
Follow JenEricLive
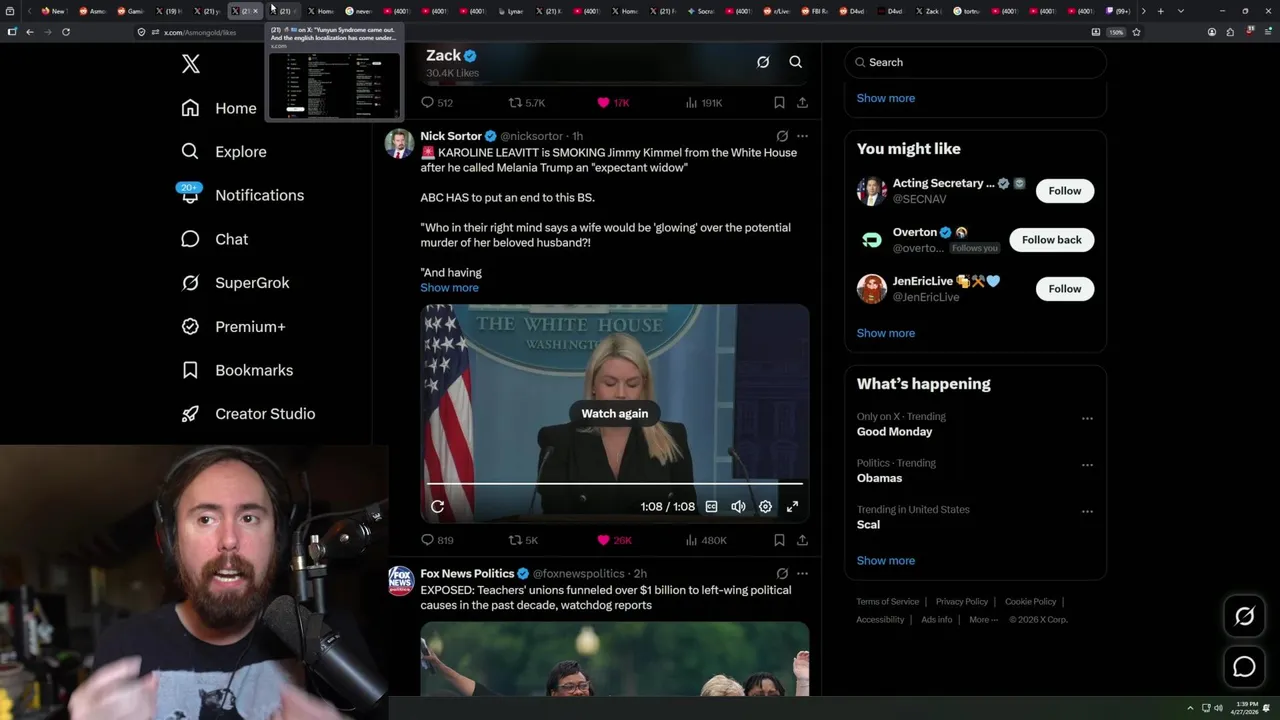tap(1065, 289)
